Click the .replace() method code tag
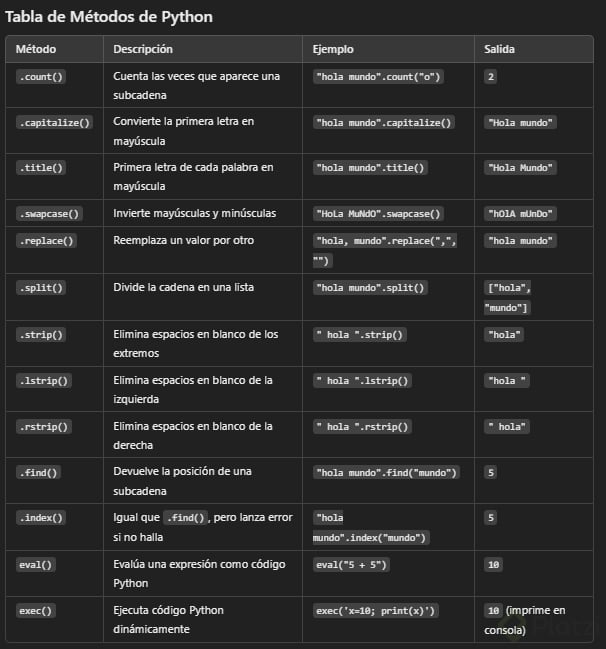 (x=46, y=240)
